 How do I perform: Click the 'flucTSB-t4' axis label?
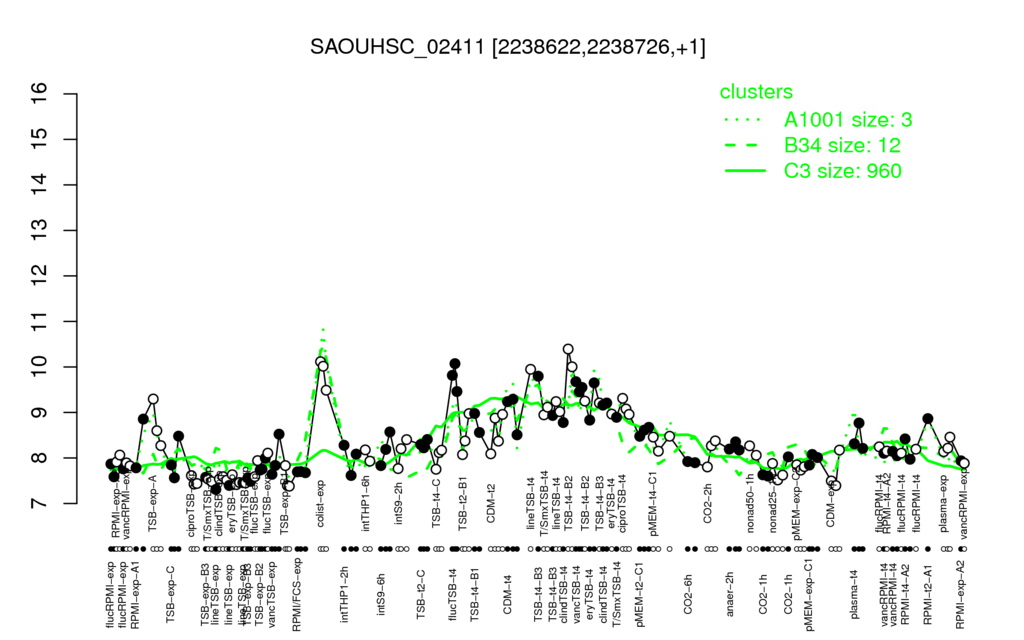tap(453, 594)
